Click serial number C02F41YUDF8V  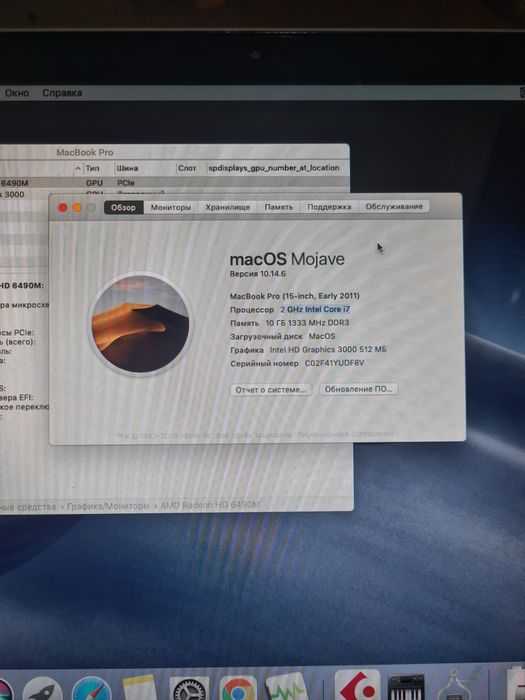(334, 363)
